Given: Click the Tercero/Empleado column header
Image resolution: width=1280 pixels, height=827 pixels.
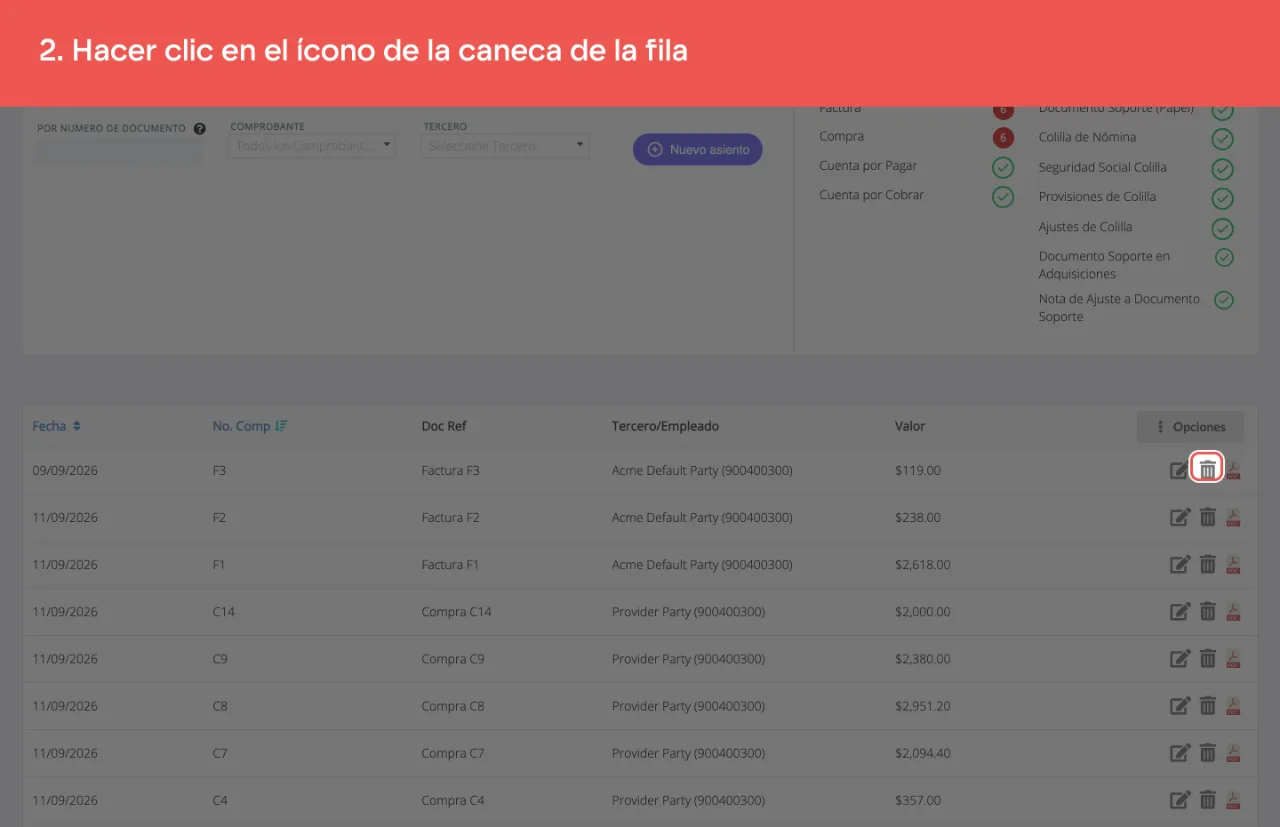Looking at the screenshot, I should (665, 426).
